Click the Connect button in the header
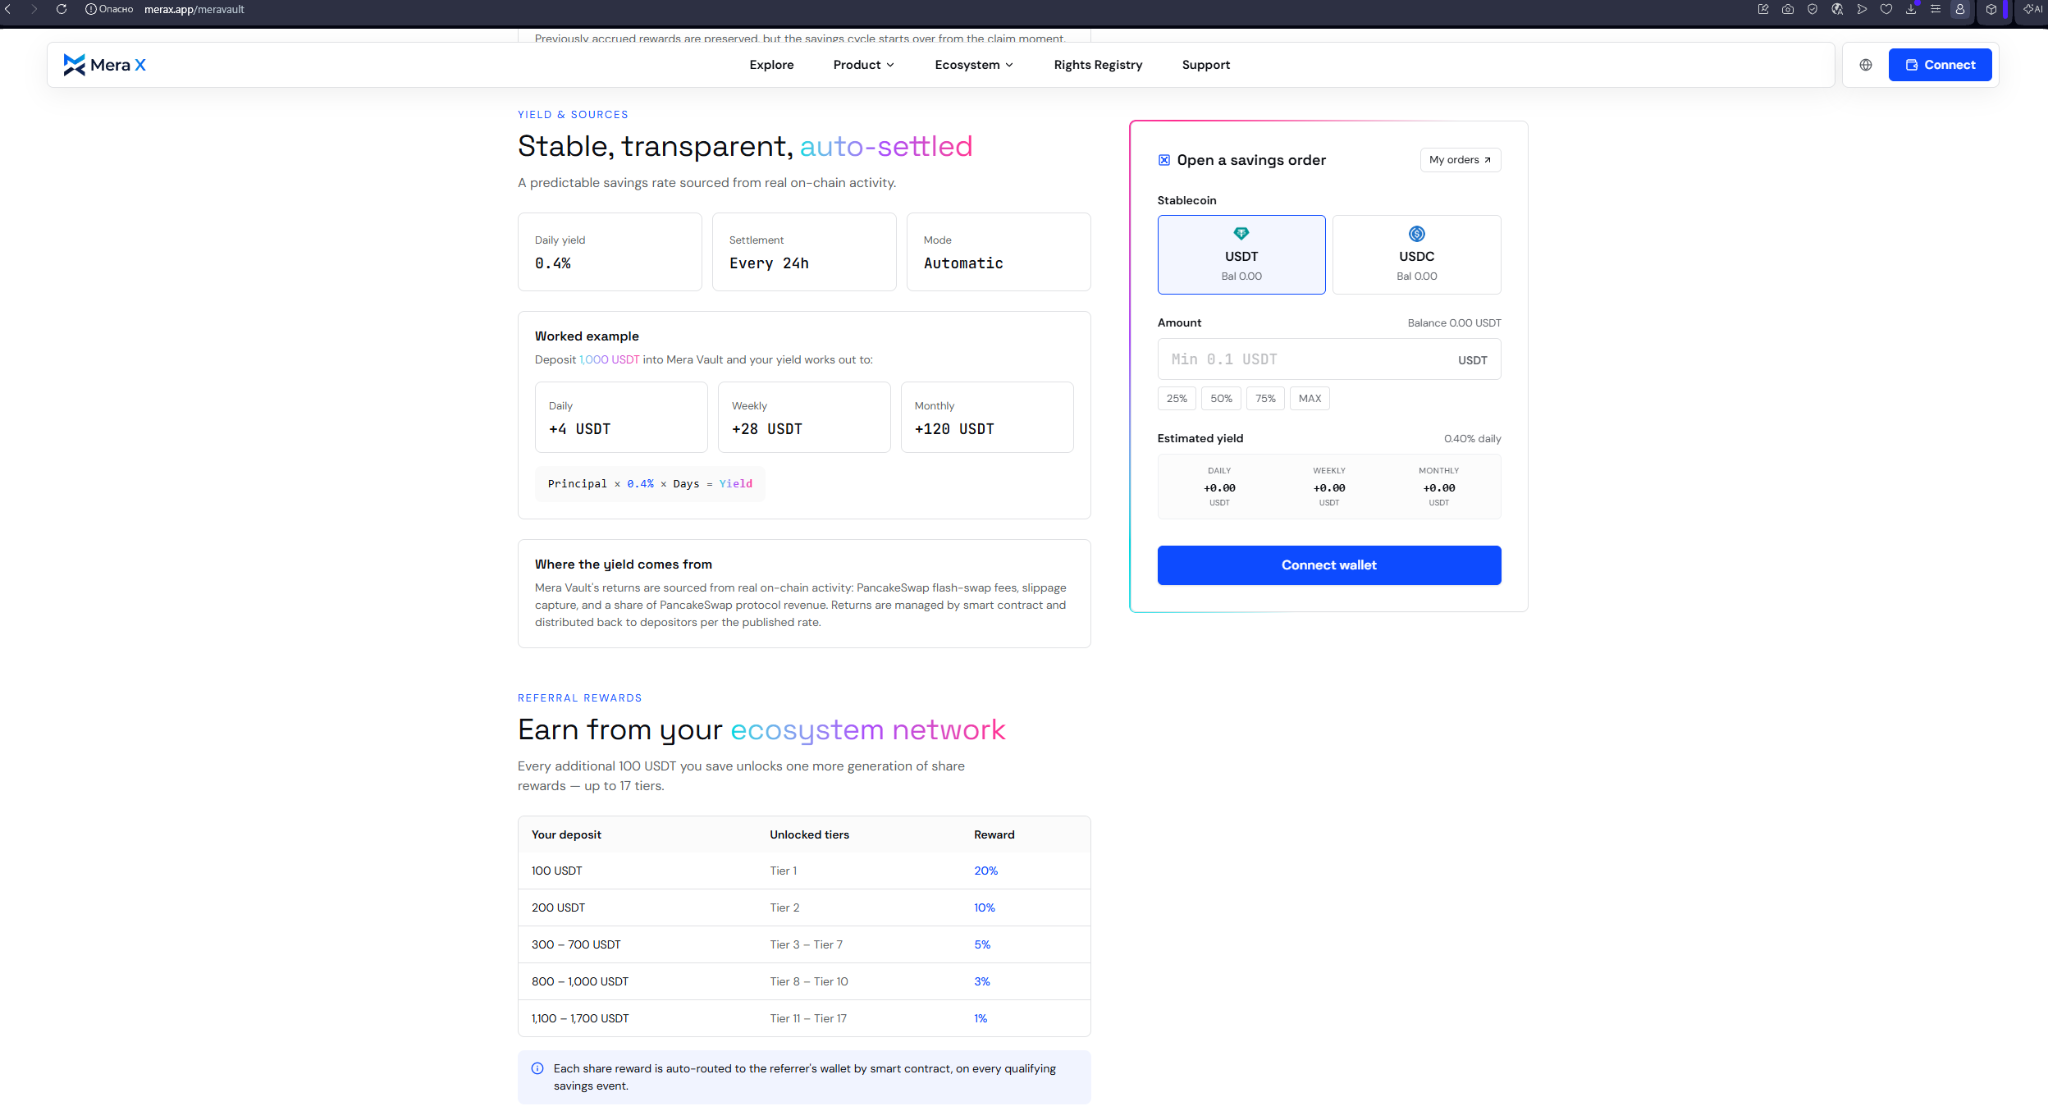This screenshot has height=1107, width=2048. [x=1940, y=65]
